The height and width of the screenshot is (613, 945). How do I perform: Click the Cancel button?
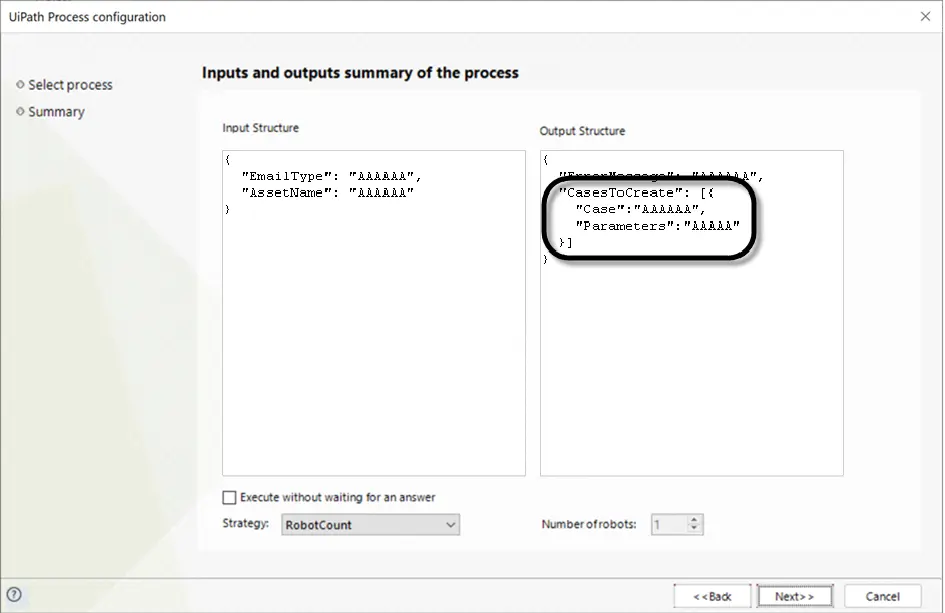point(882,596)
